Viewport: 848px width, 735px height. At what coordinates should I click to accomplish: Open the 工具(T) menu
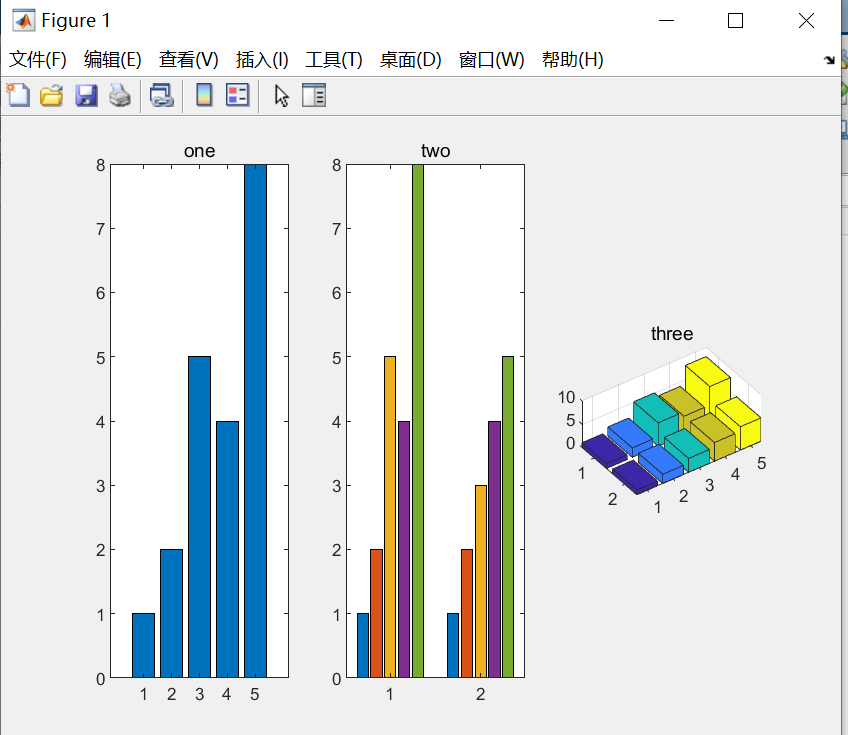pyautogui.click(x=332, y=59)
